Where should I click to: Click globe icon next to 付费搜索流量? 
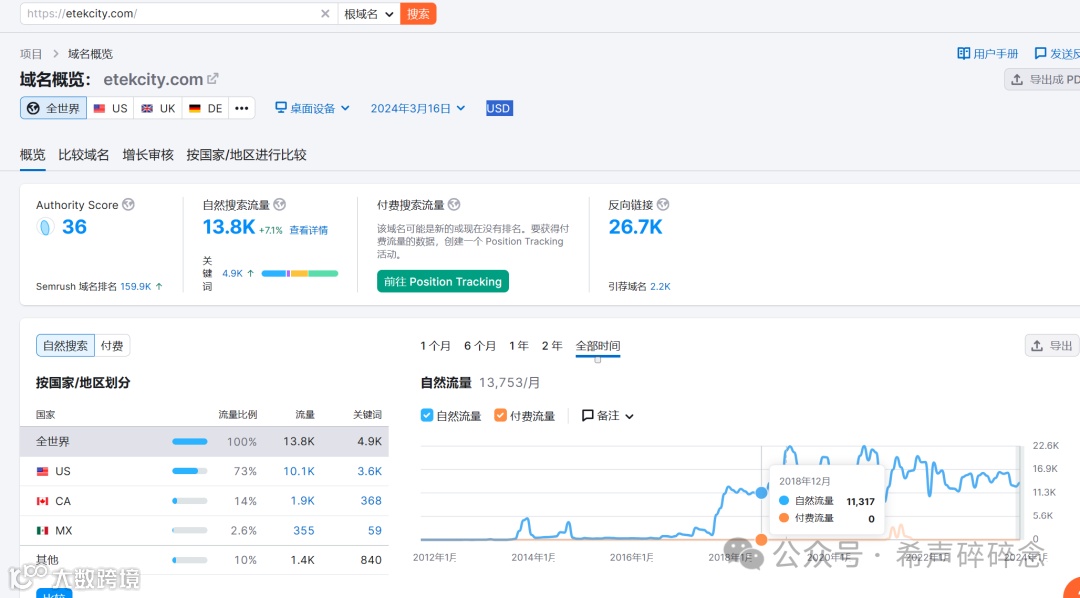454,205
